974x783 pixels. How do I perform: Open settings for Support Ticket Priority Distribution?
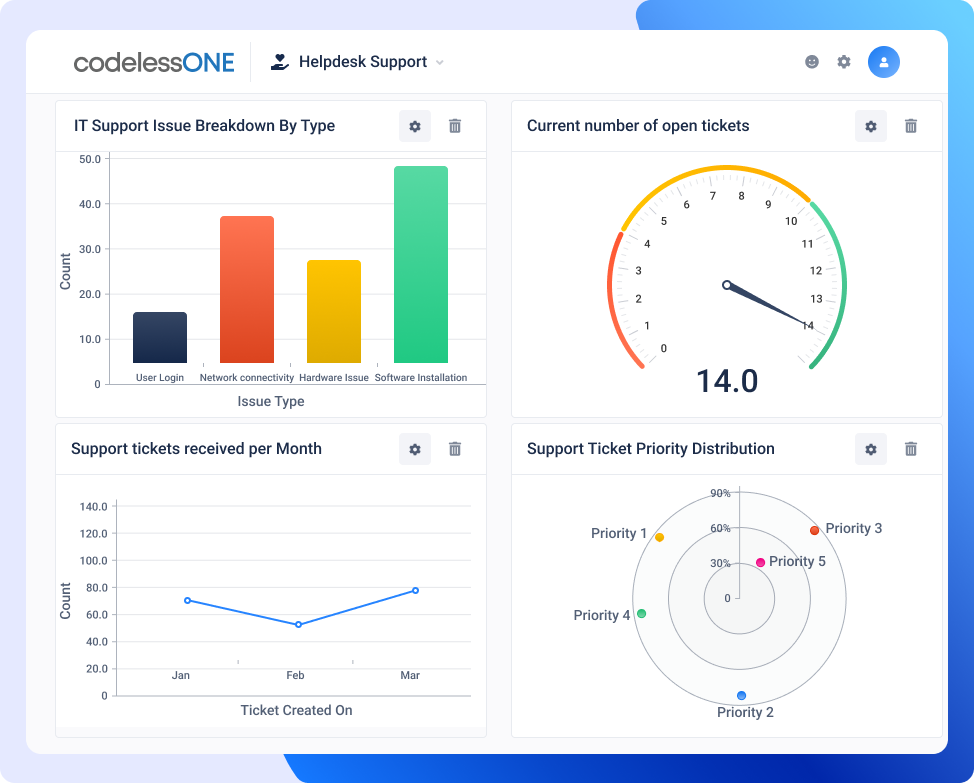(871, 449)
